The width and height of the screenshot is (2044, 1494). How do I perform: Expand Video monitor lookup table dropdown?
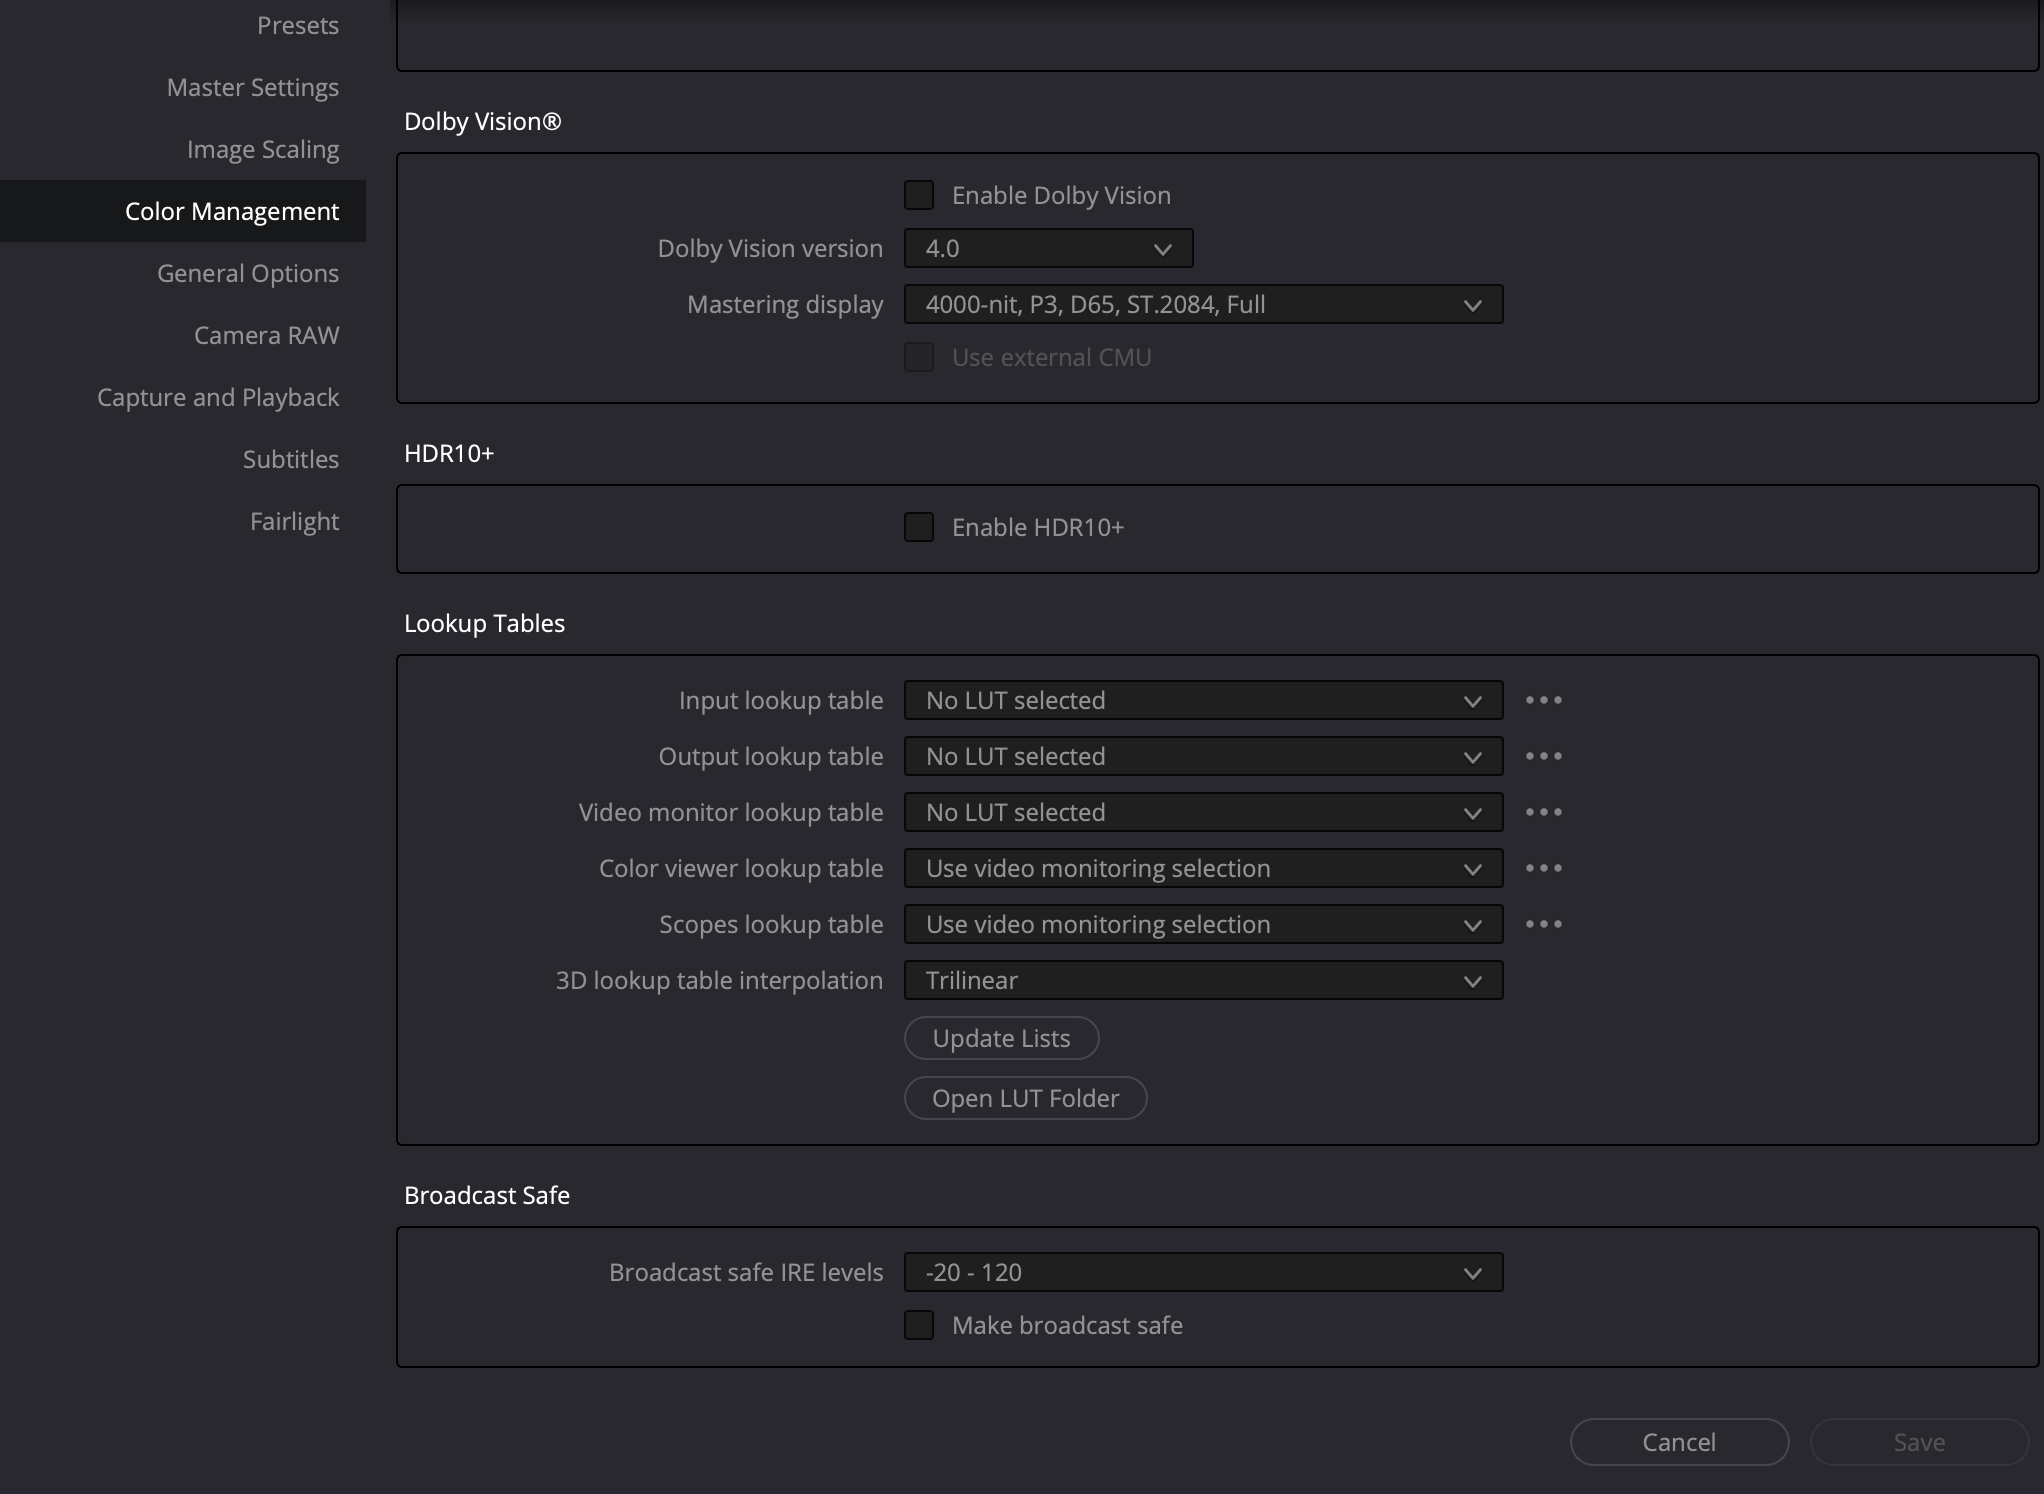pyautogui.click(x=1203, y=812)
